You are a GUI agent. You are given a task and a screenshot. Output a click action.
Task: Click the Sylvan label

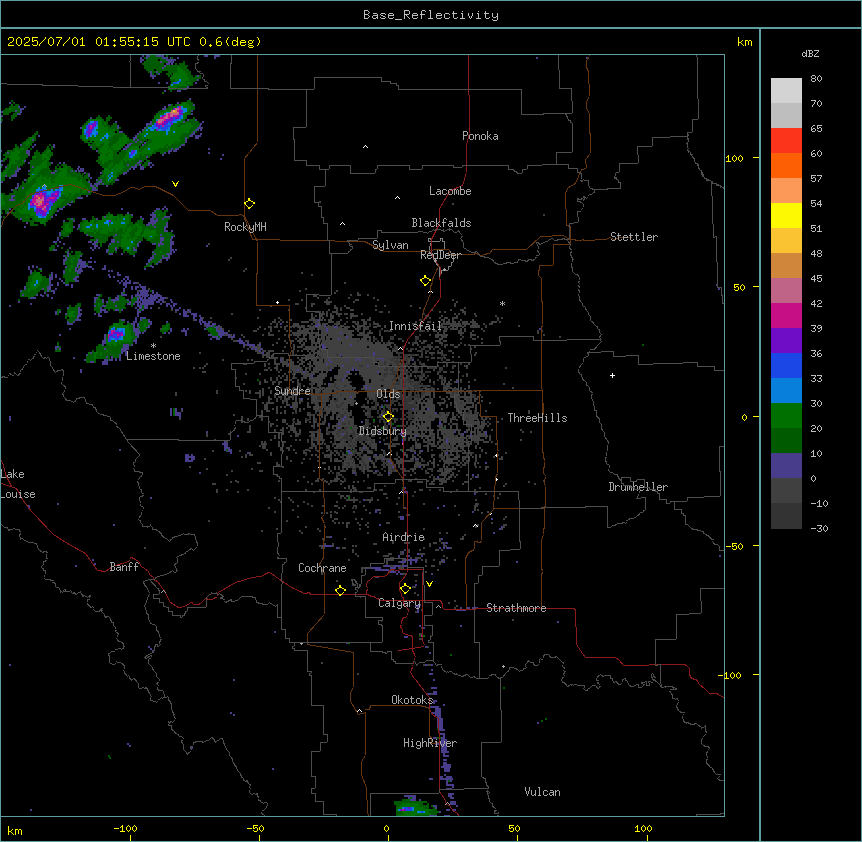click(x=390, y=245)
